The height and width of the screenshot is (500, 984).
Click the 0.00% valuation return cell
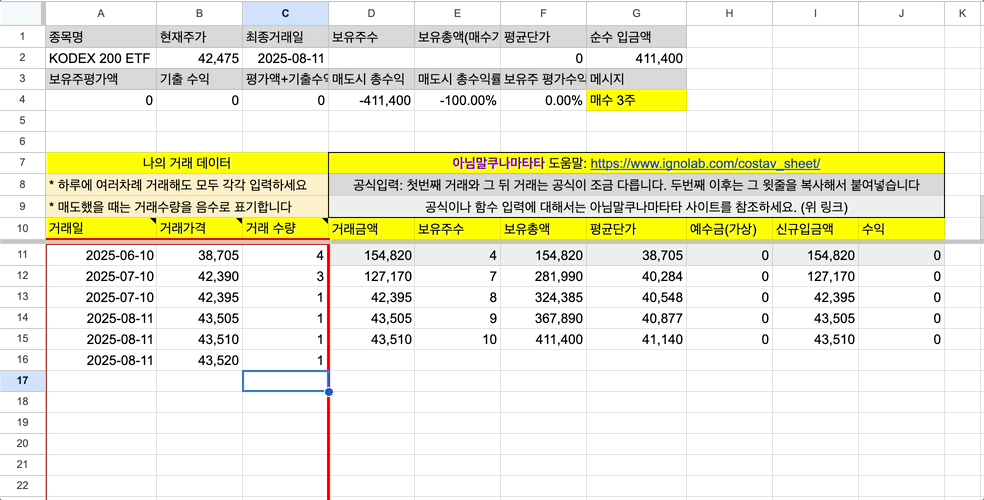coord(543,100)
